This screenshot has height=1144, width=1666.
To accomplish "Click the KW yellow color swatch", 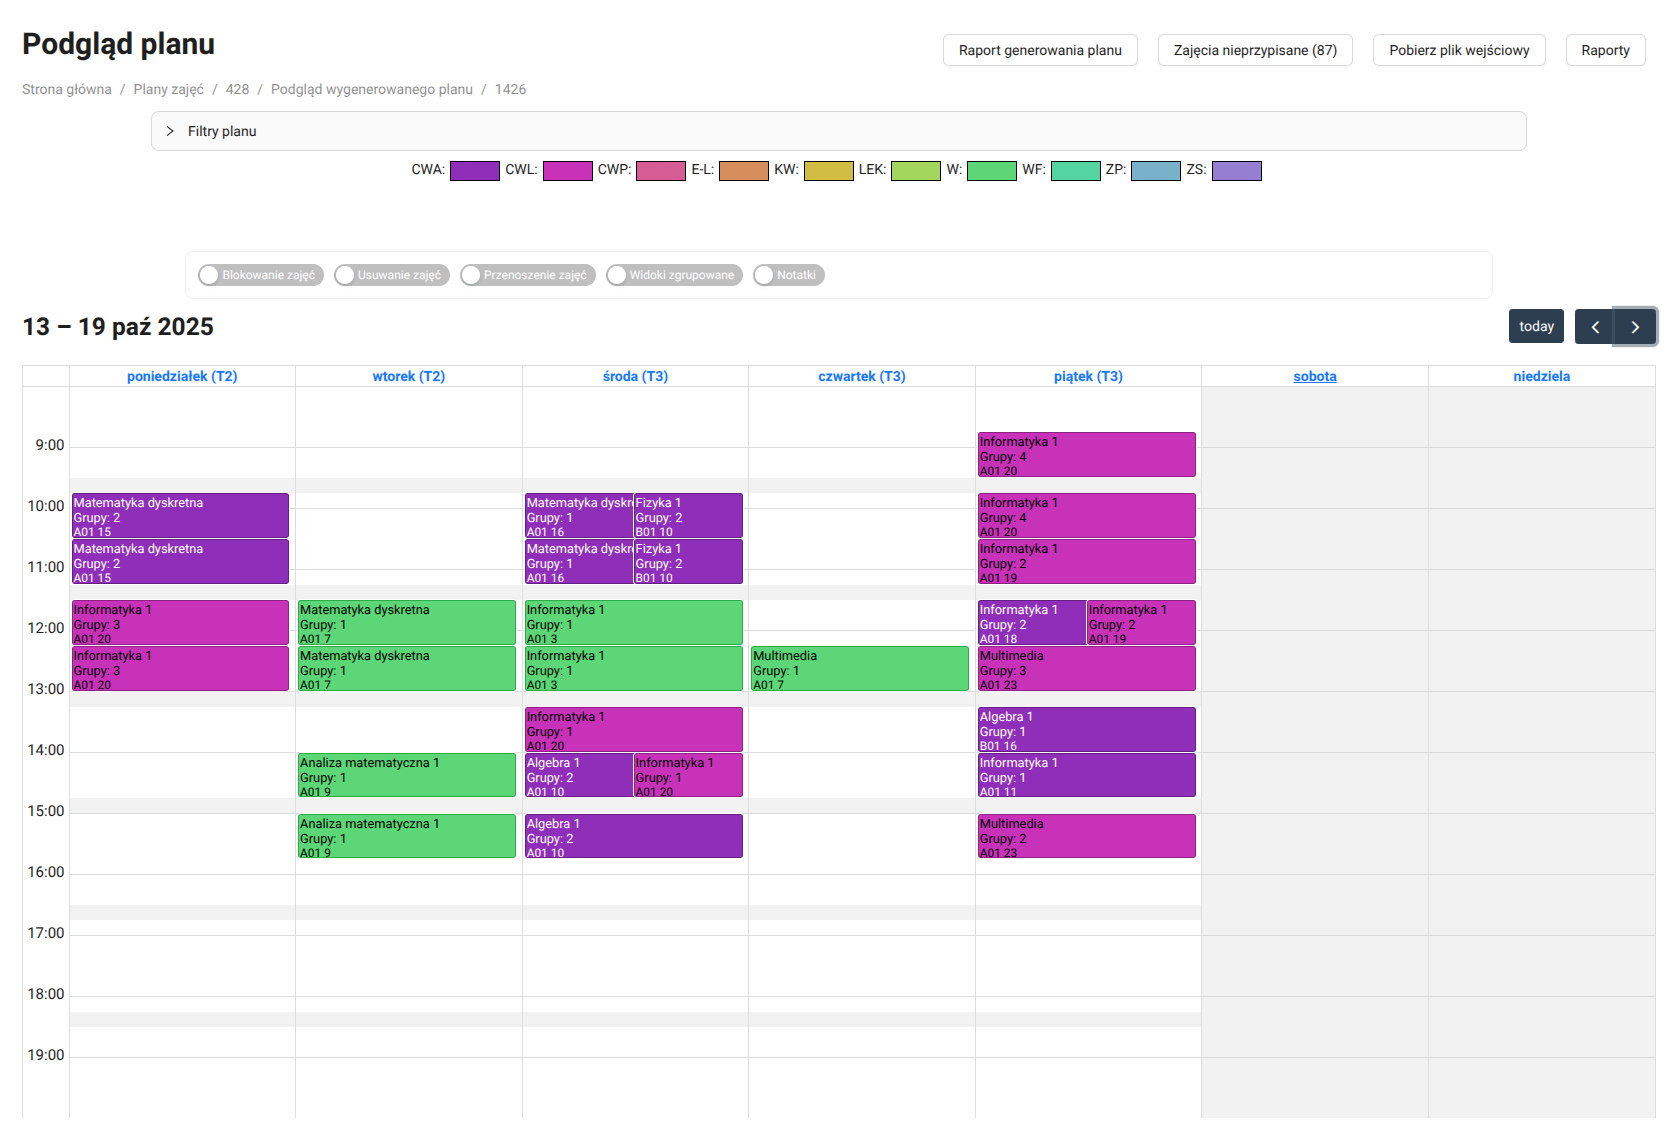I will click(x=829, y=170).
